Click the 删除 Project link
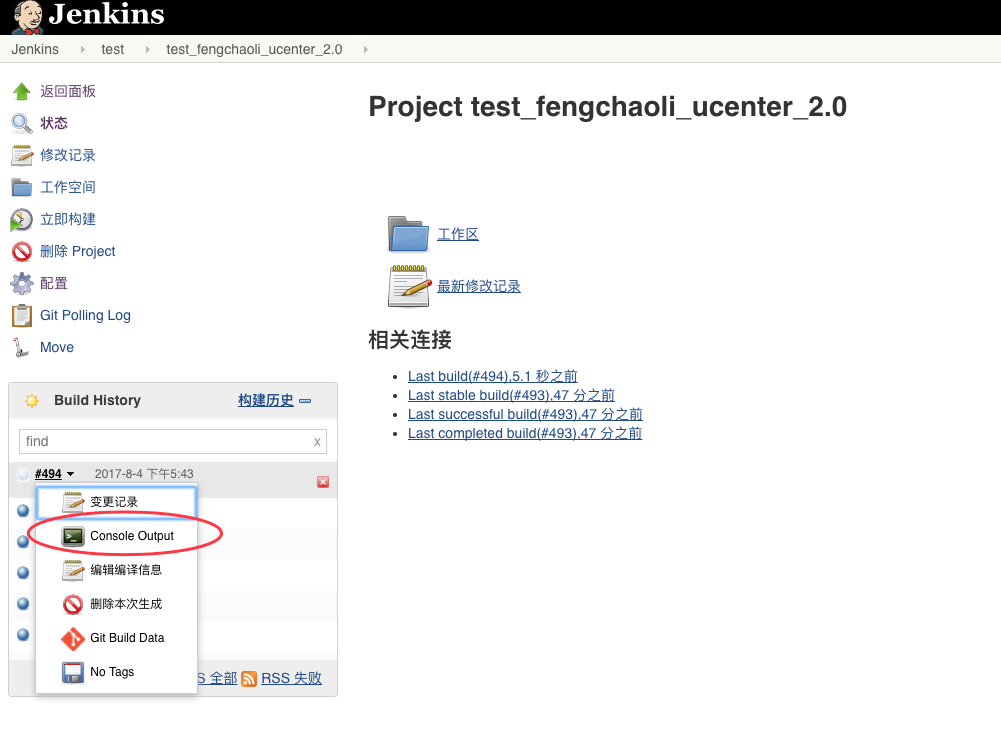This screenshot has height=741, width=1001. pyautogui.click(x=77, y=251)
